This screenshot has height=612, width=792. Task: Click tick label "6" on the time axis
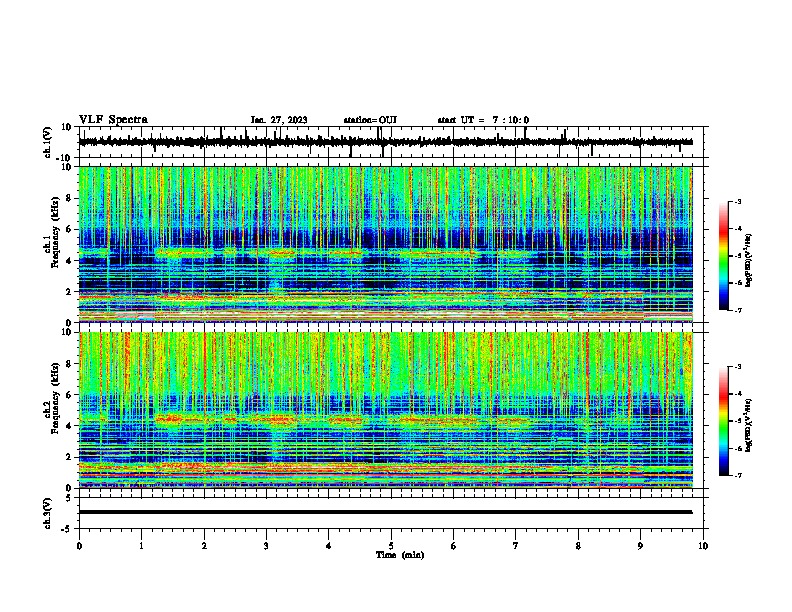[x=453, y=546]
